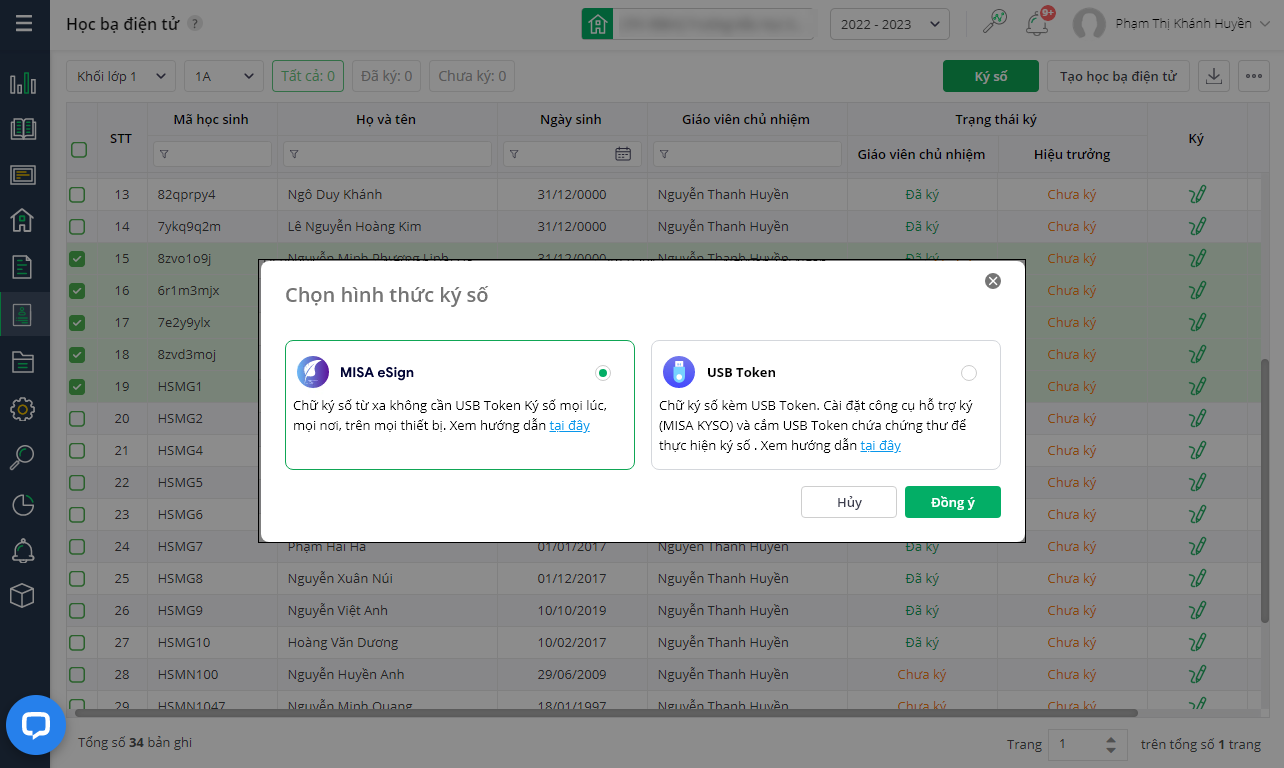
Task: Click the hamburger menu icon
Action: click(x=24, y=23)
